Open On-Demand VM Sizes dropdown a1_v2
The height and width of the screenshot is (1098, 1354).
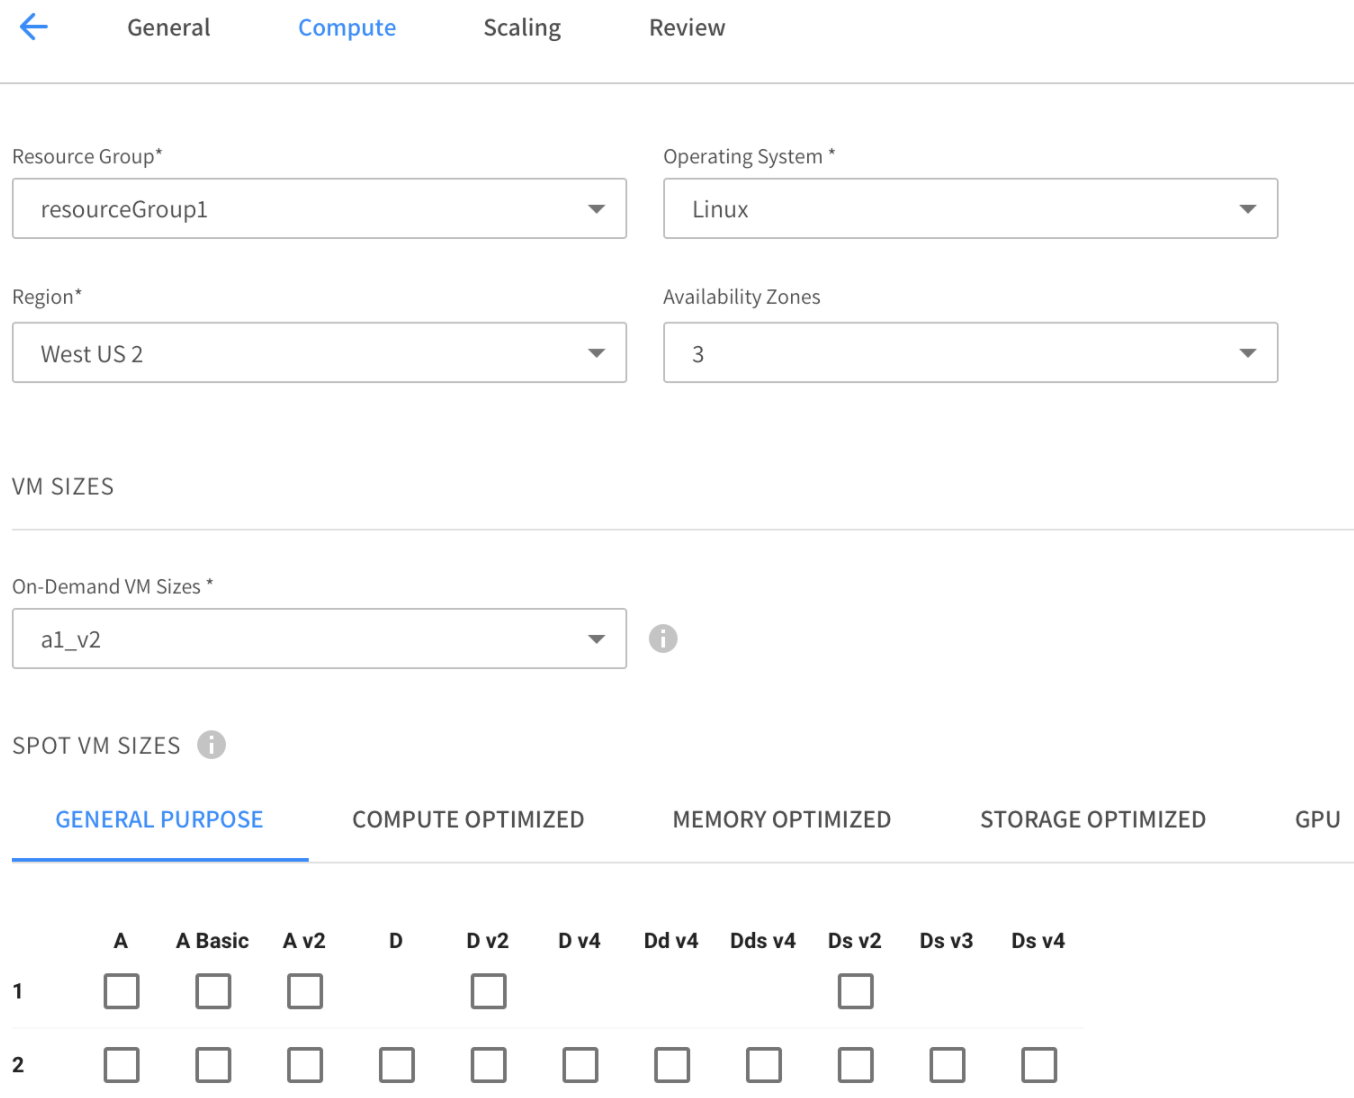click(x=319, y=639)
